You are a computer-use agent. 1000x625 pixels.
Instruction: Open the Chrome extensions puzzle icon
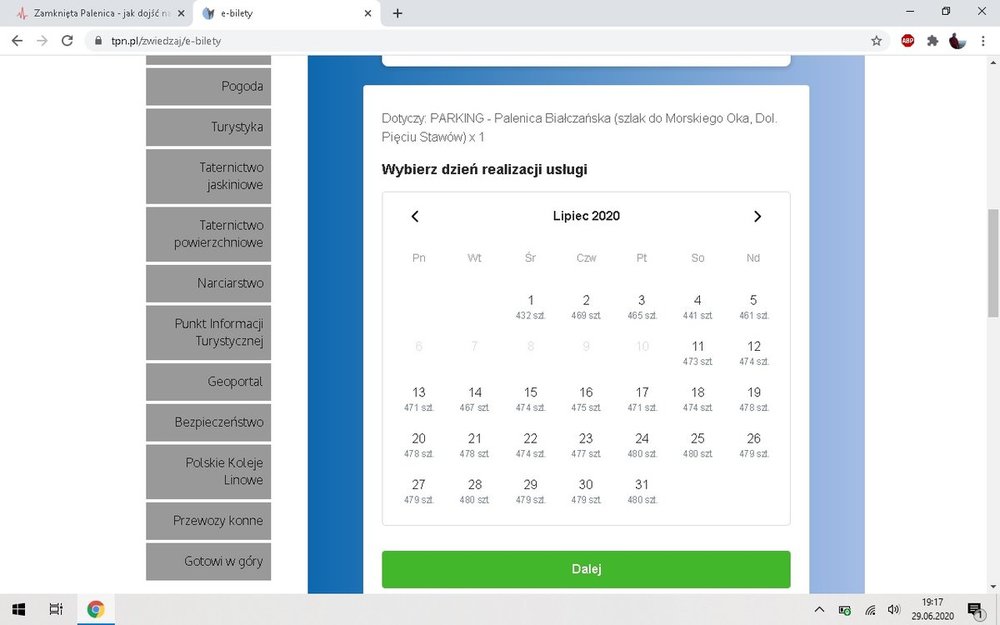933,41
